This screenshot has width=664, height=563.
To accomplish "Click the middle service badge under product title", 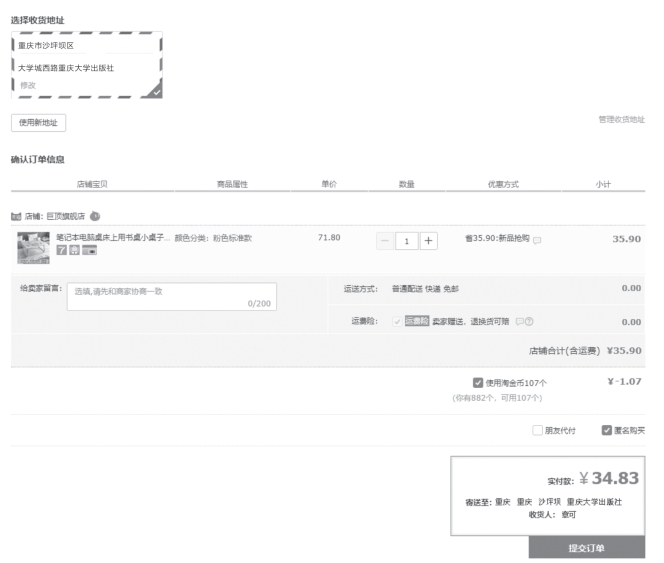I will click(75, 250).
